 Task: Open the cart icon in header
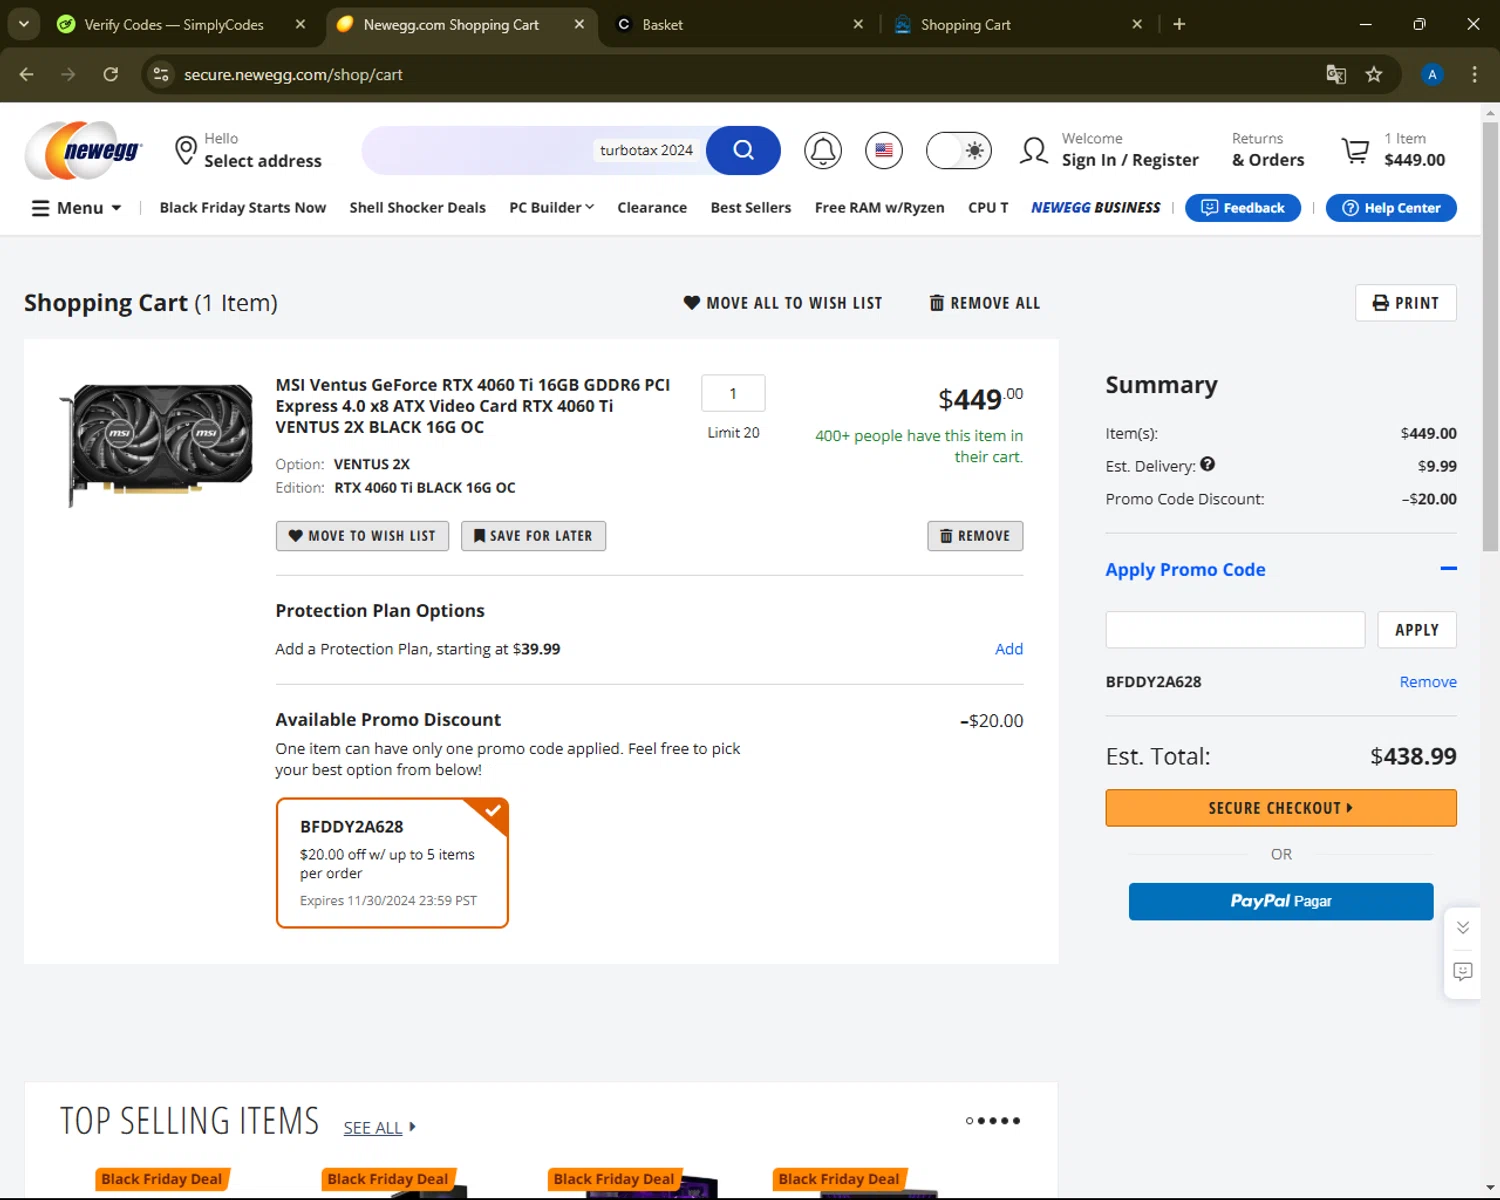coord(1355,151)
